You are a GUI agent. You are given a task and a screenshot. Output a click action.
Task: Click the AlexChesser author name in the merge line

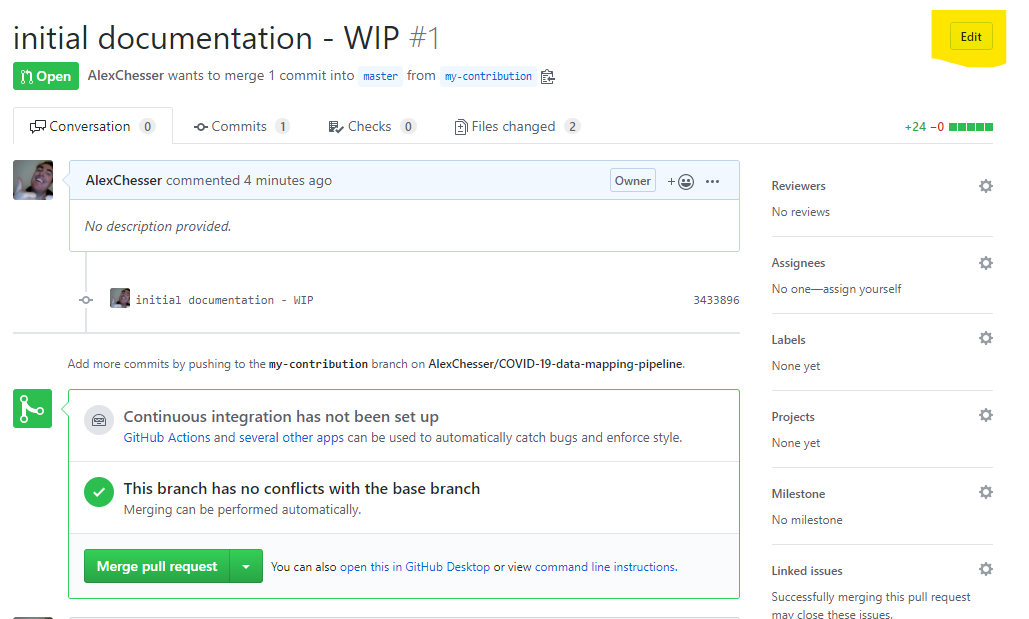(125, 75)
